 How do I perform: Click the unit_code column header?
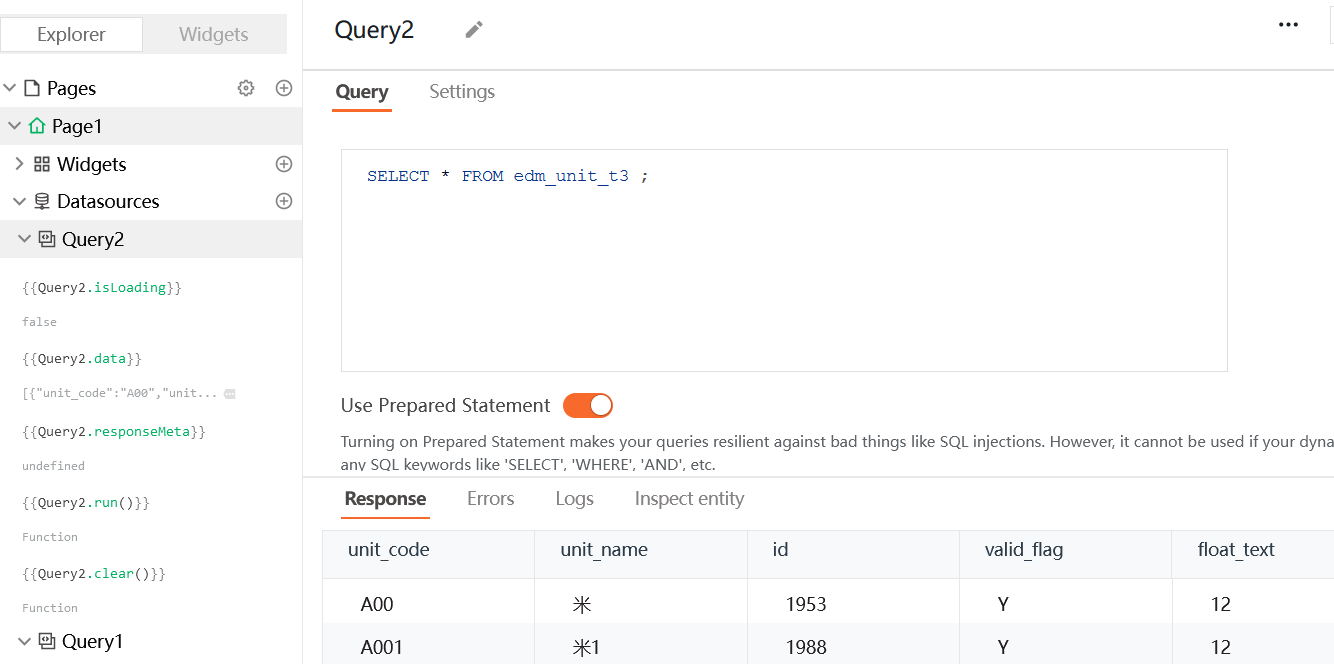[x=389, y=550]
